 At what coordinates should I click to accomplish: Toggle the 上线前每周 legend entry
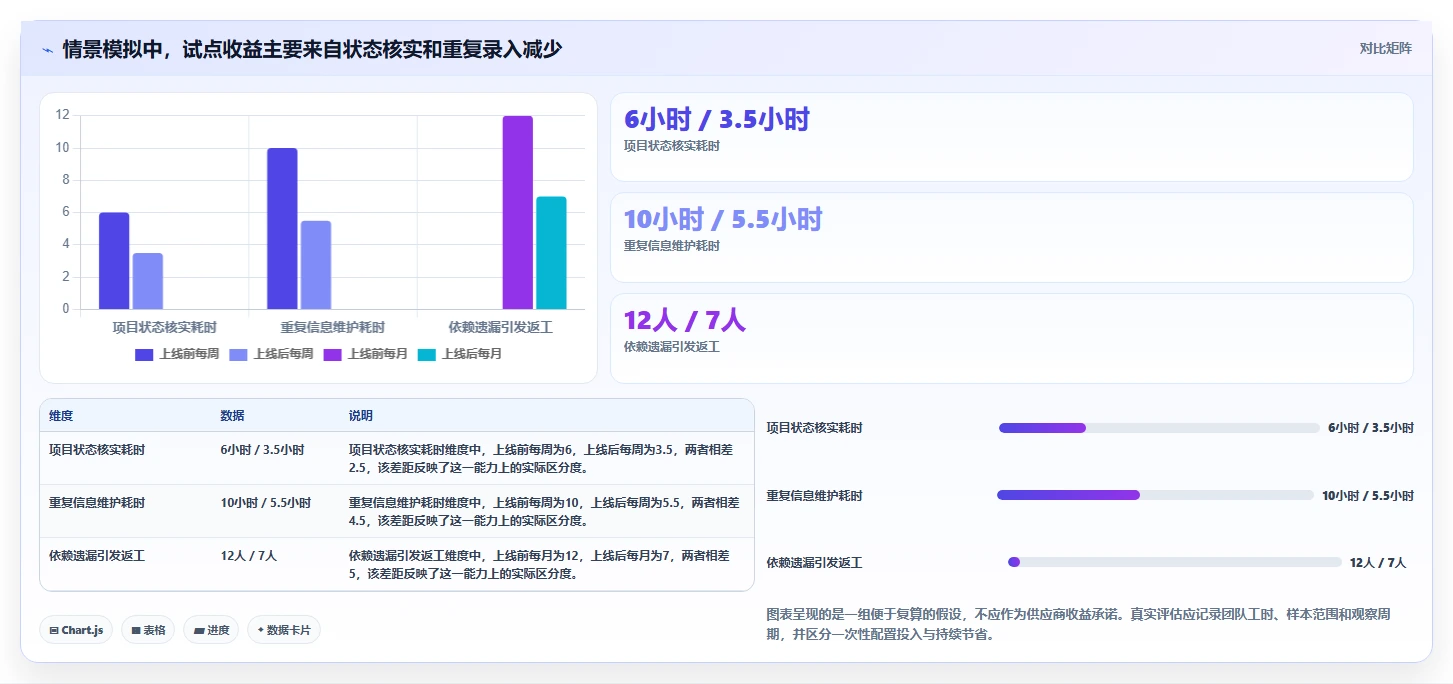tap(177, 354)
